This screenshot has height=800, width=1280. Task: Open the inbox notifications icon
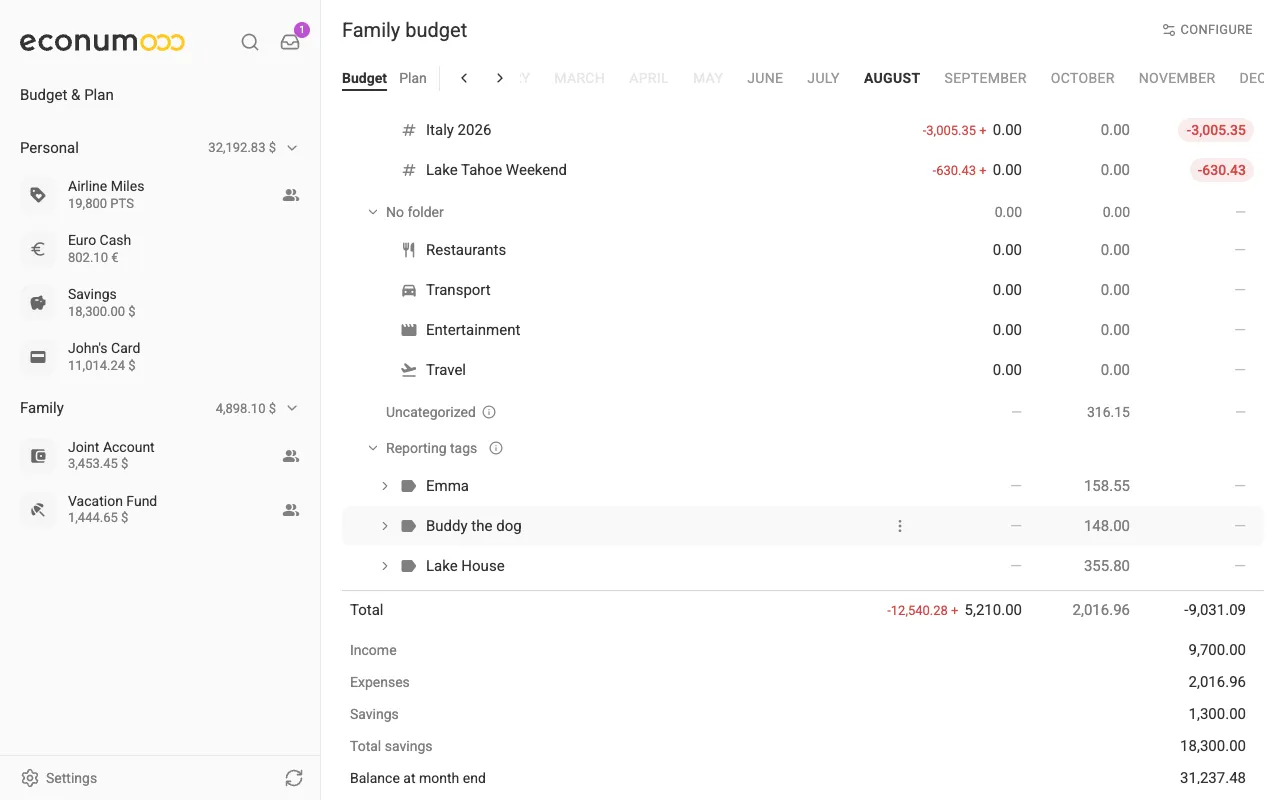point(290,42)
